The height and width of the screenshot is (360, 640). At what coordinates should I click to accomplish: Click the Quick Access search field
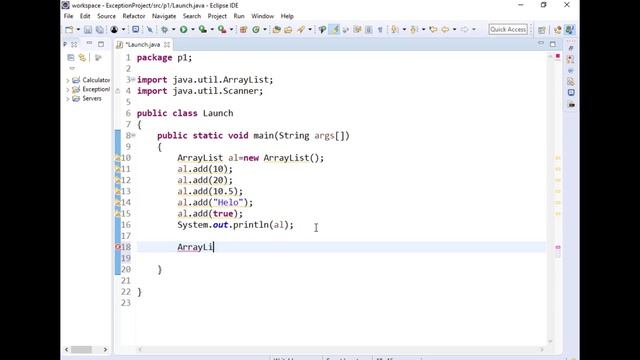coord(508,29)
